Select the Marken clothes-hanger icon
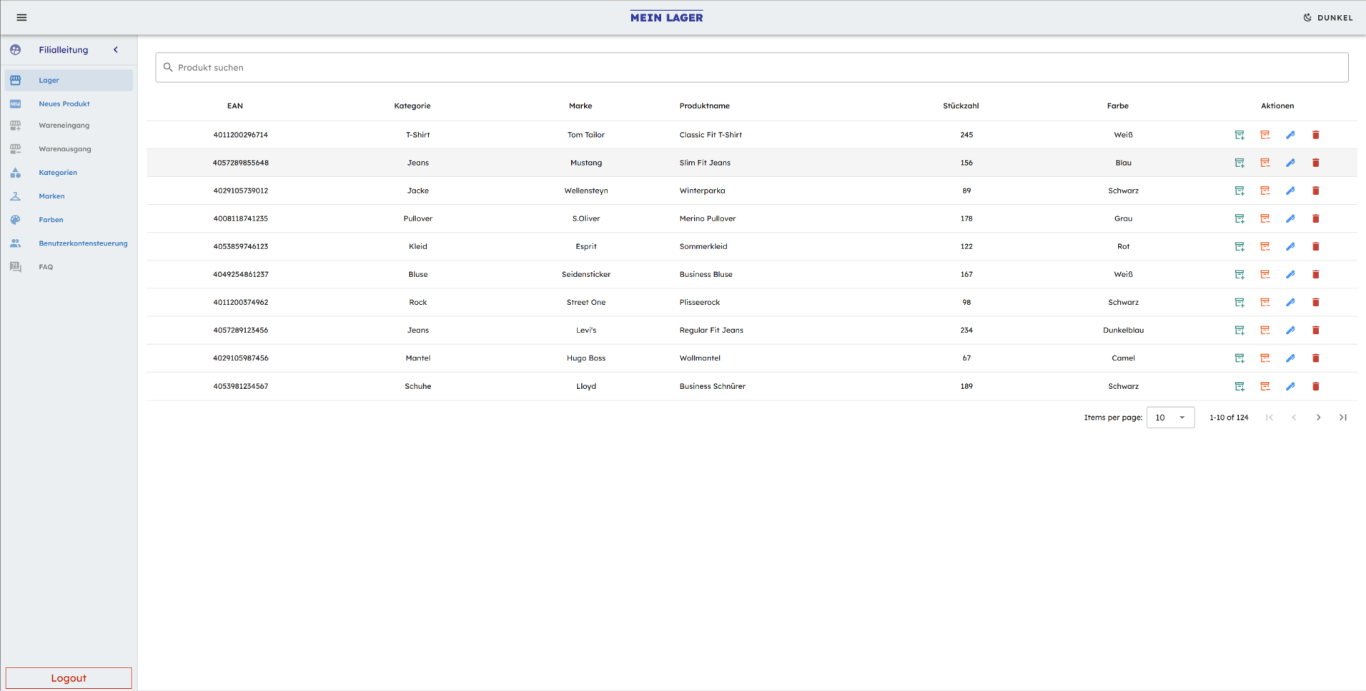This screenshot has width=1366, height=691. (17, 196)
